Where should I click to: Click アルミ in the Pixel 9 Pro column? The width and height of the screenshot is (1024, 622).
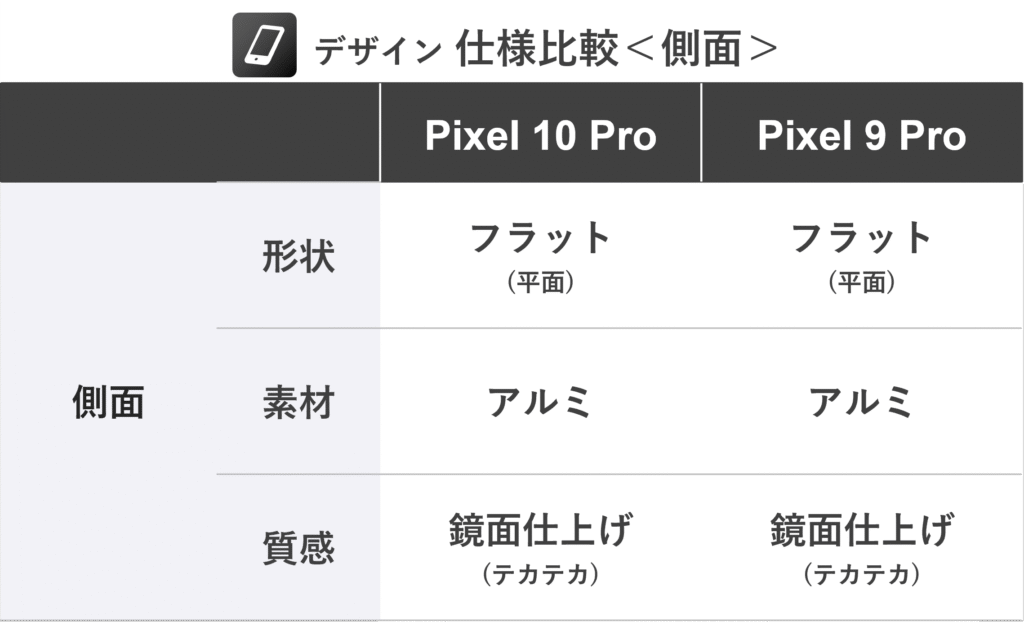(862, 402)
